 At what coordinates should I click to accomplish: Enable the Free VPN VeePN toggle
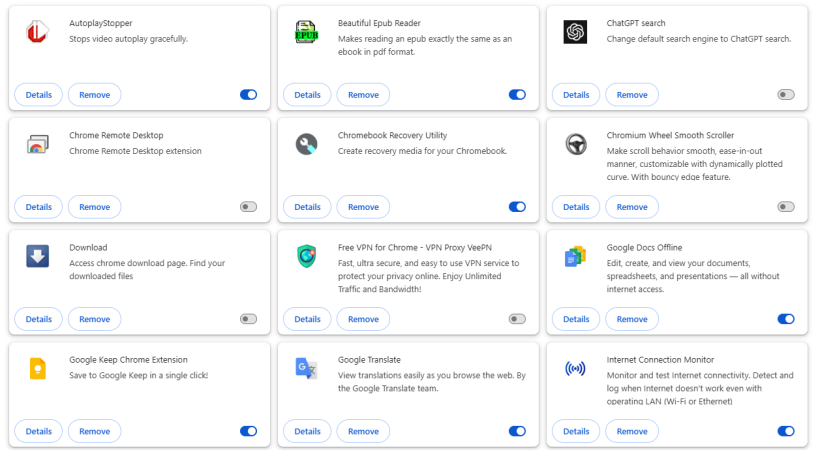[517, 319]
